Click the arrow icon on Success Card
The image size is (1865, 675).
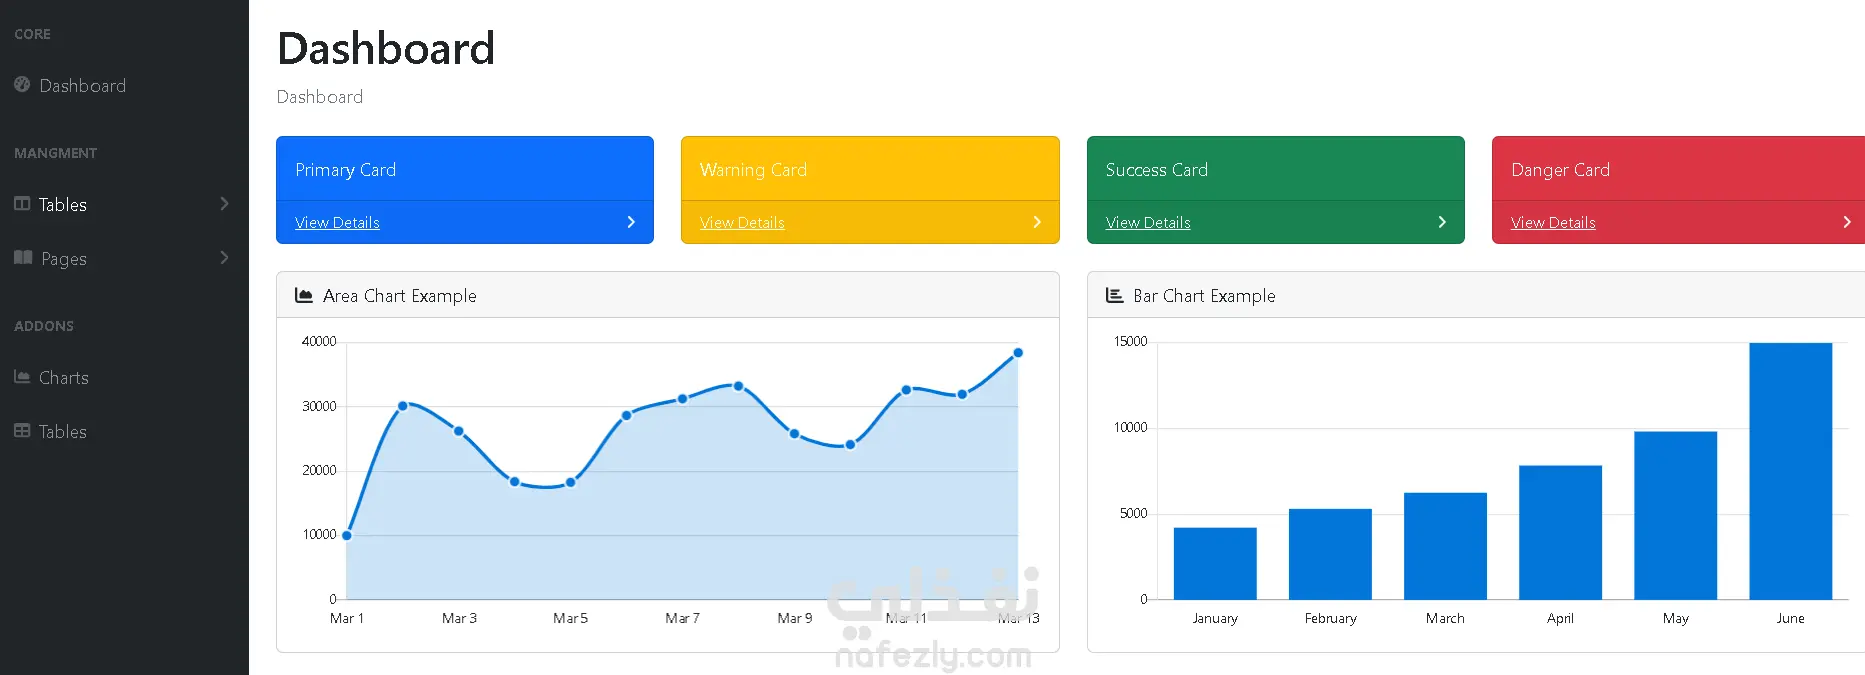(1442, 222)
